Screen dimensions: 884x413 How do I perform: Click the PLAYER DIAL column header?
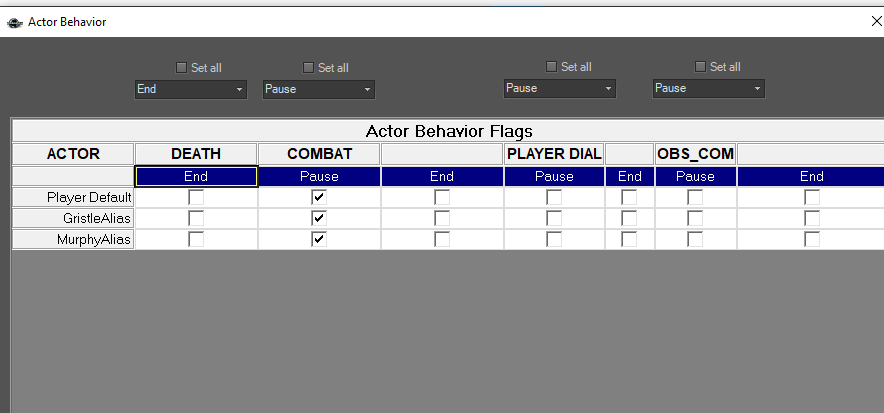554,154
